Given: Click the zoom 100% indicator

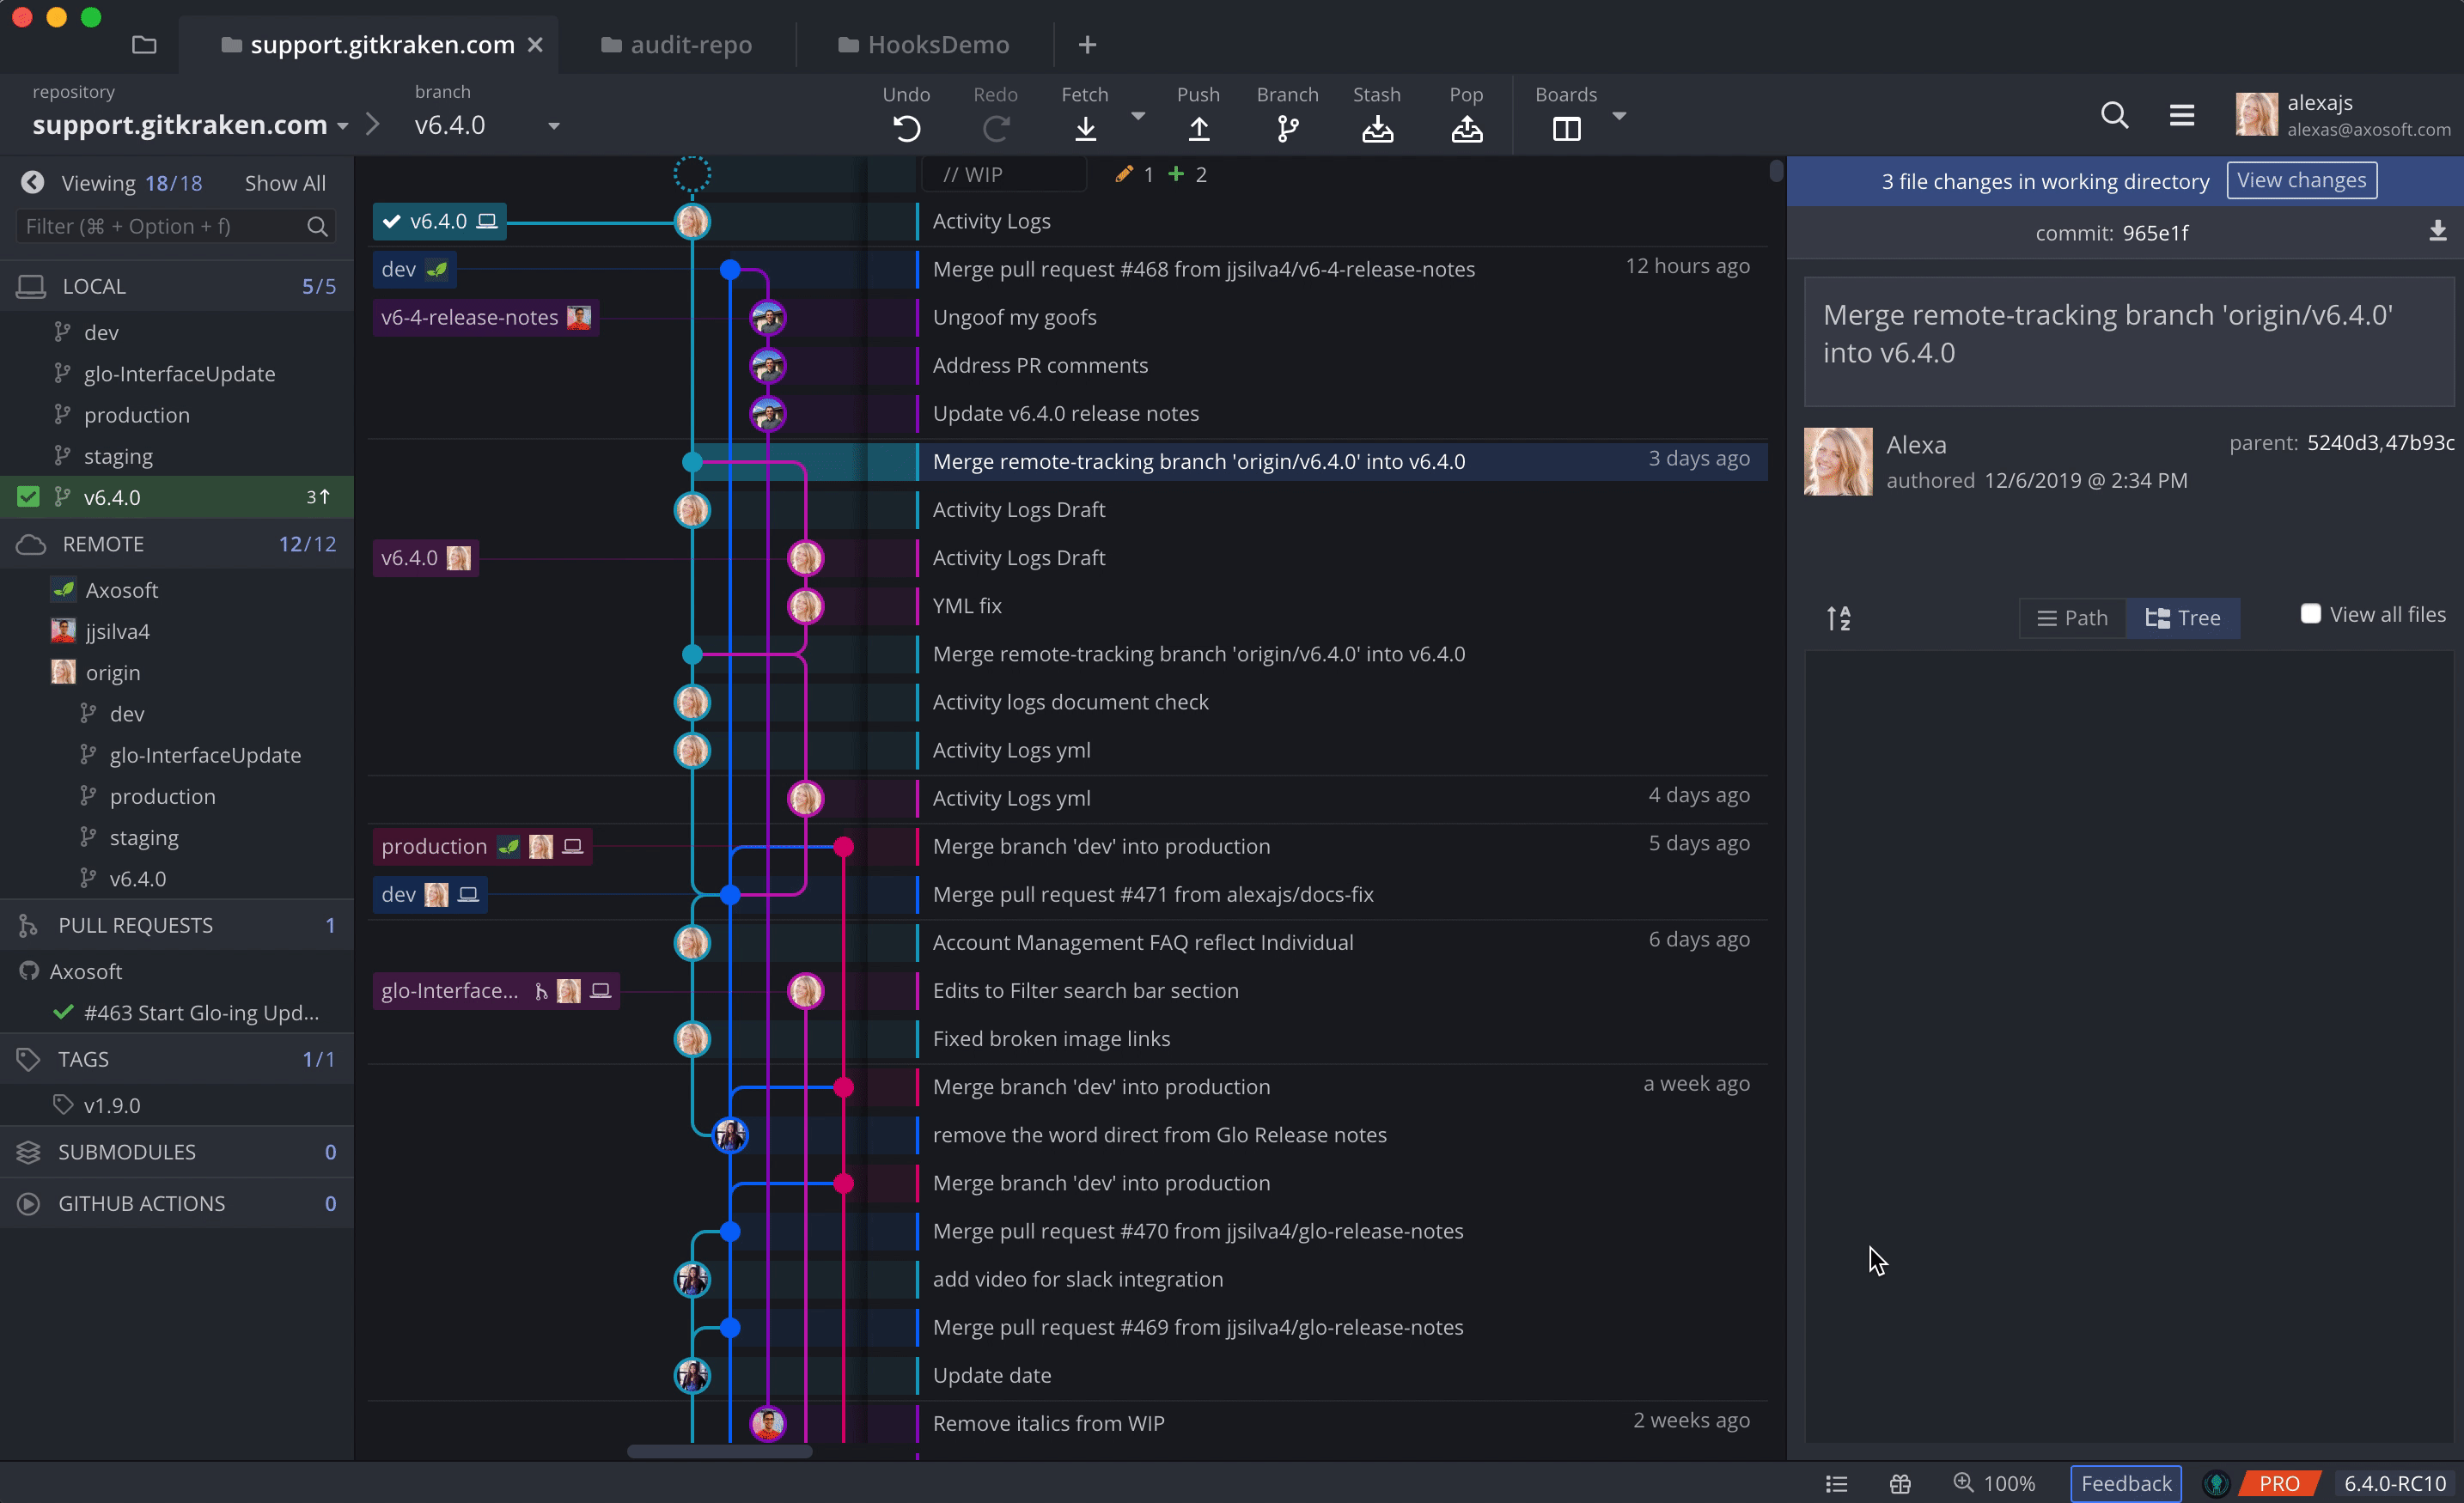Looking at the screenshot, I should tap(1994, 1483).
